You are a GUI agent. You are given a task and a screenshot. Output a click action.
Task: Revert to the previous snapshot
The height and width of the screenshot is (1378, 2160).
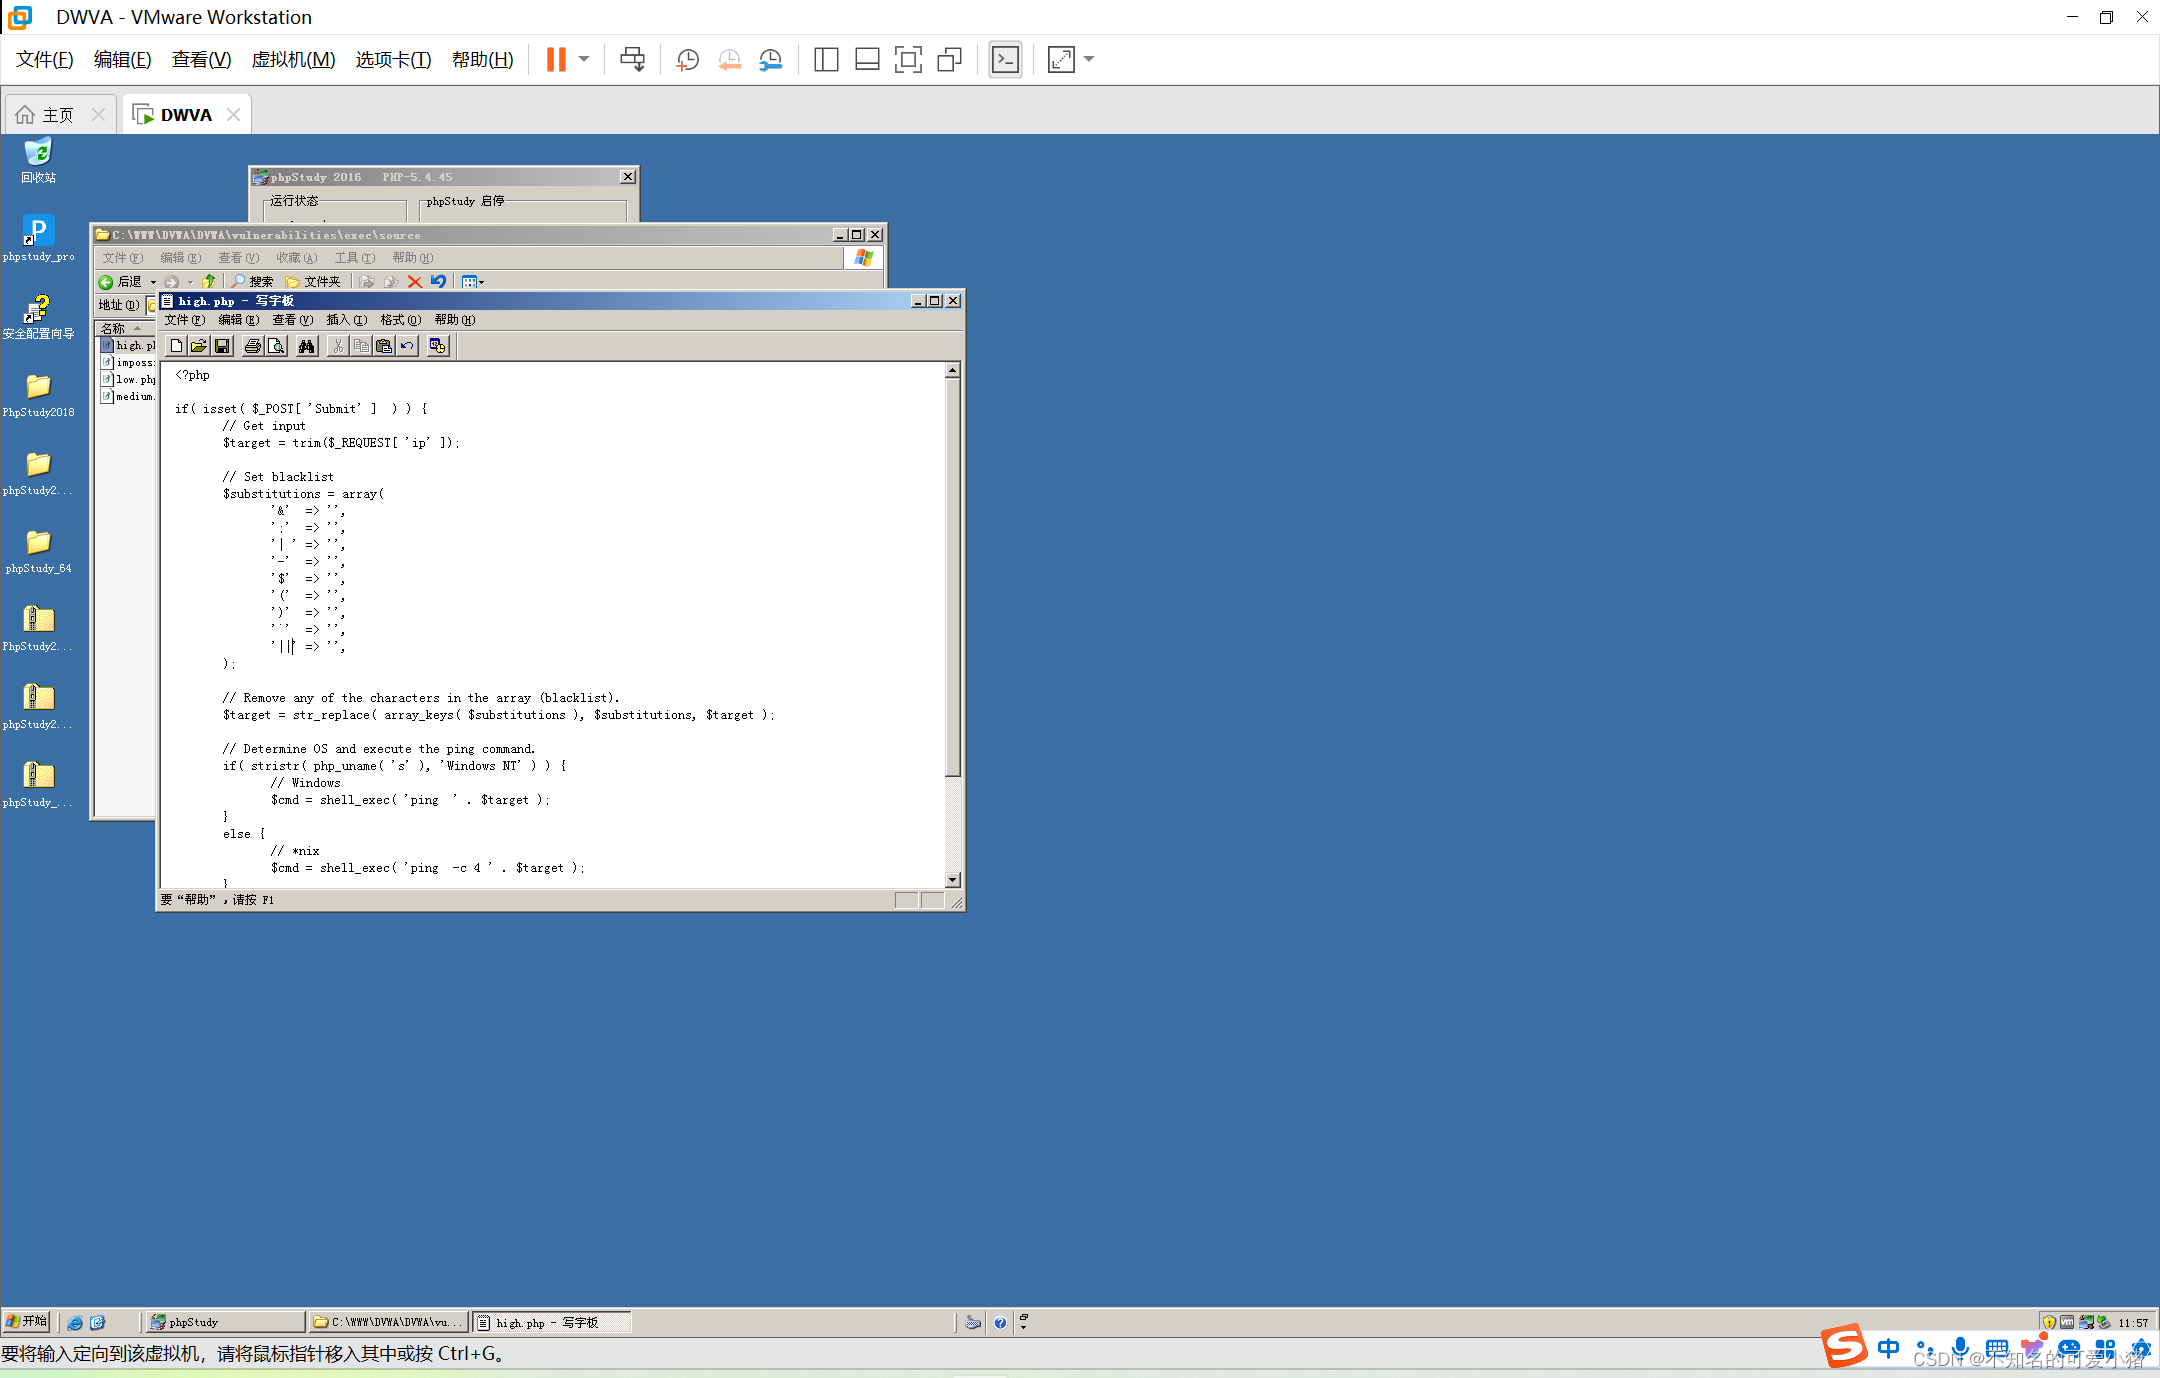(x=729, y=60)
